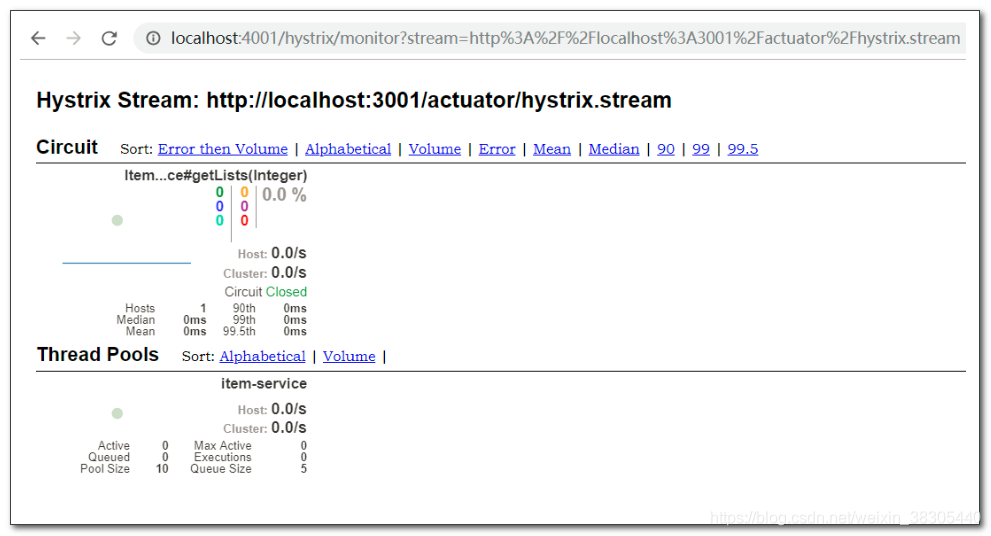Reload the page with refresh icon
Viewport: 991px width, 536px height.
(x=109, y=39)
